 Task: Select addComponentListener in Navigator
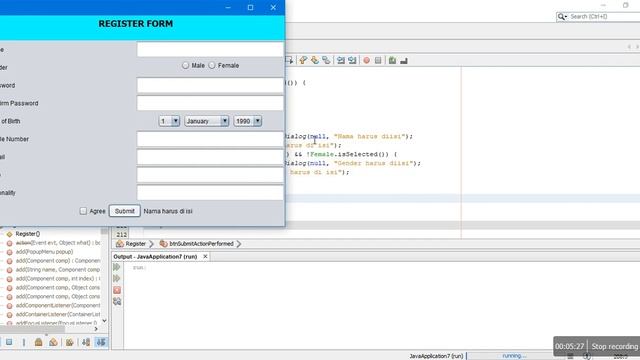pyautogui.click(x=58, y=306)
